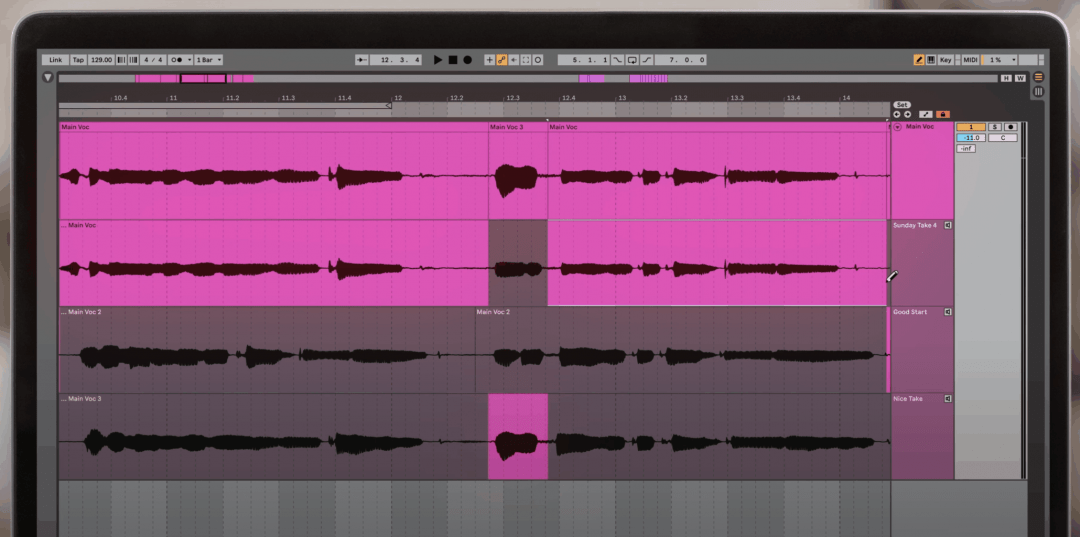Toggle the Automation Arm icon
This screenshot has height=537, width=1080.
(501, 60)
